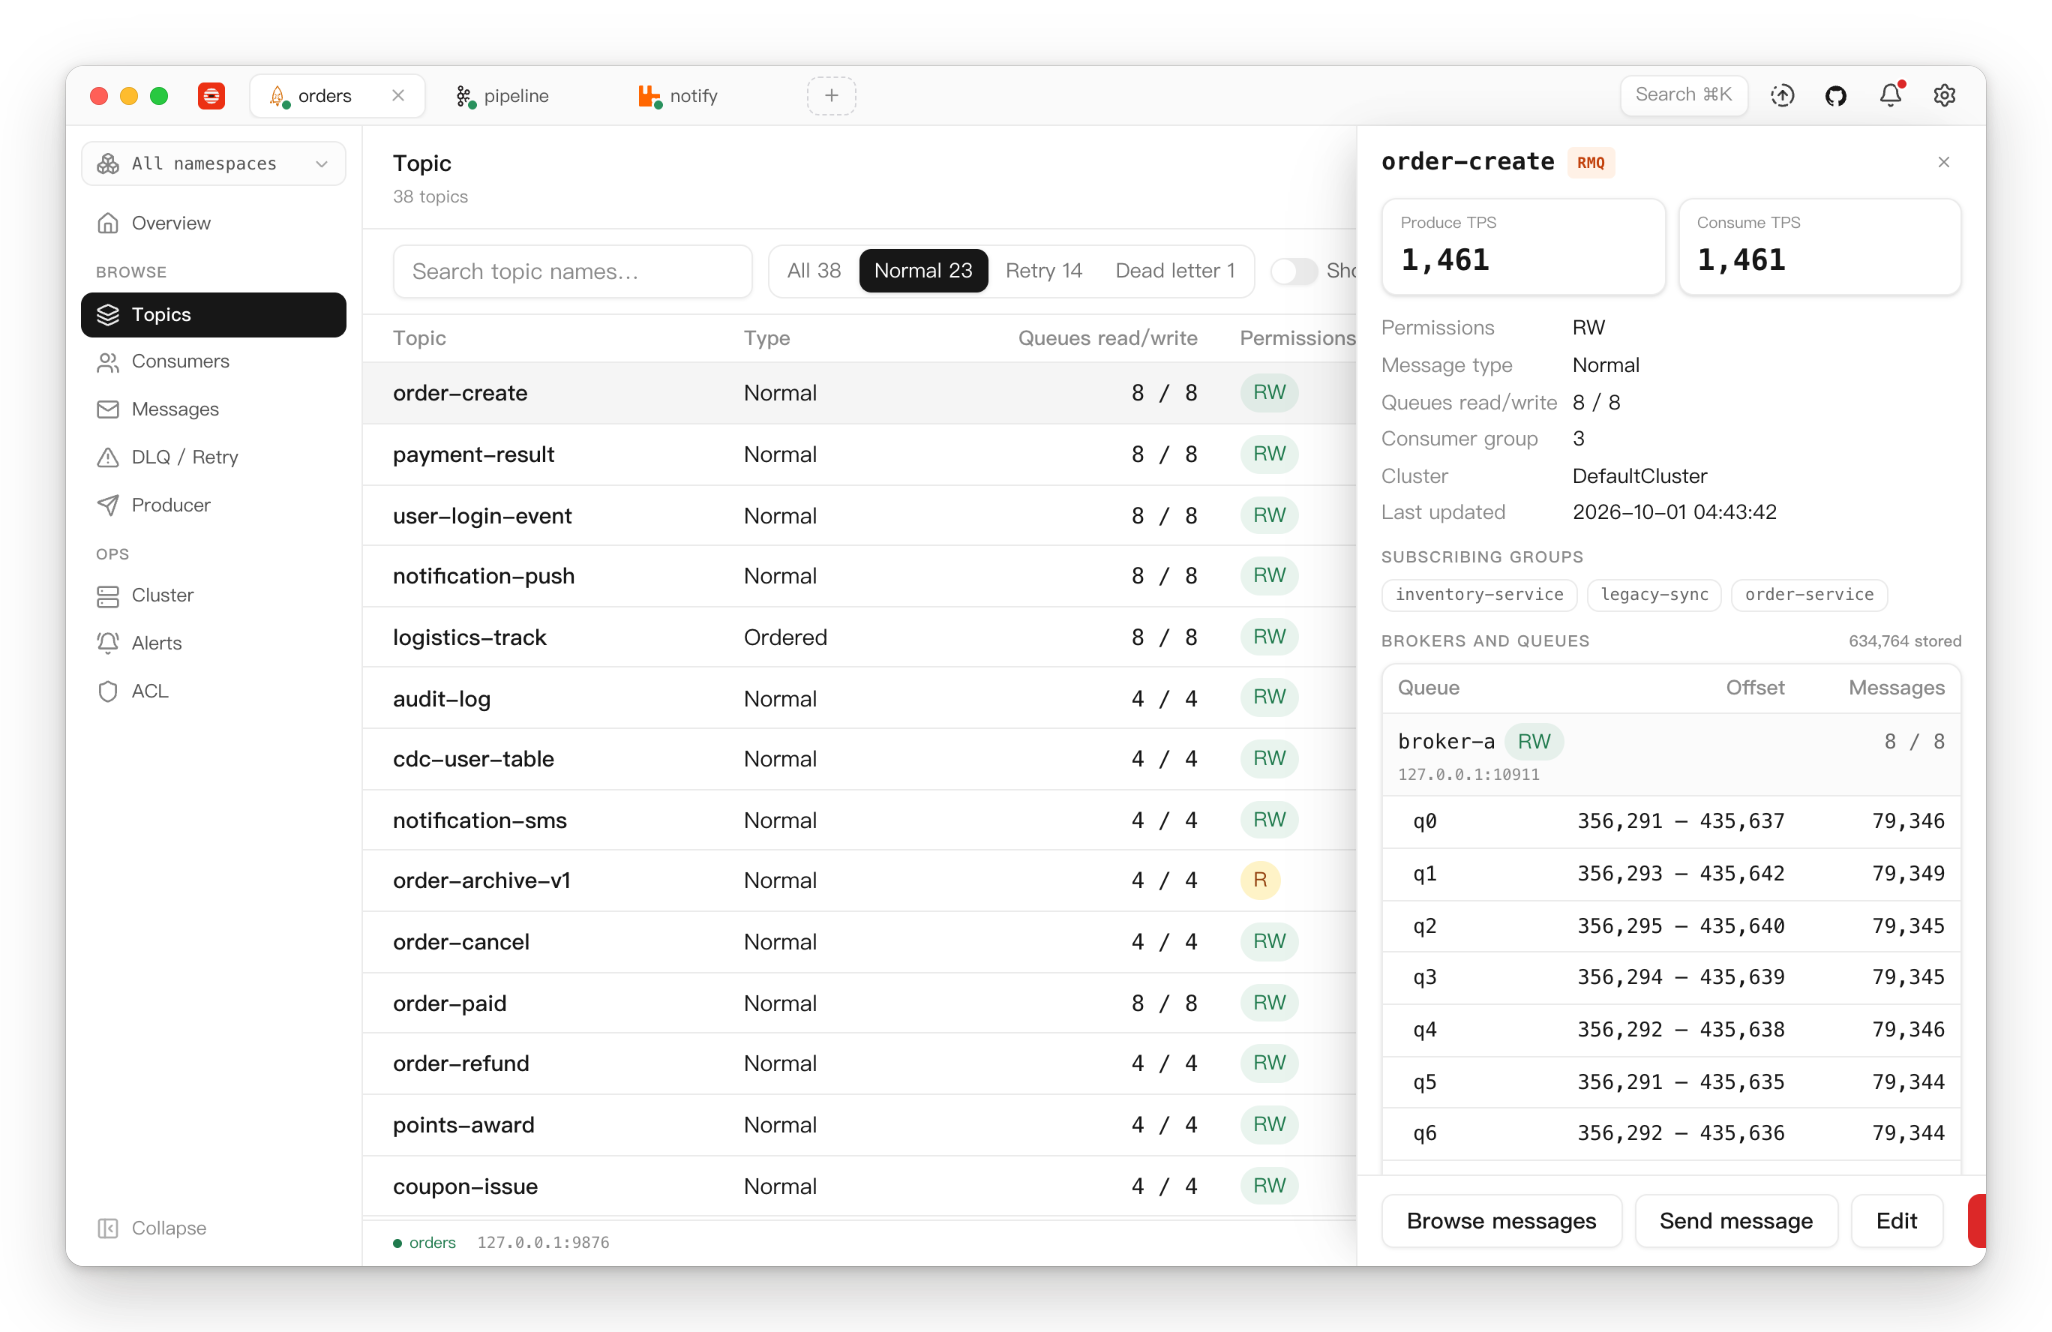Viewport: 2052px width, 1332px height.
Task: Select the cdc-user-table topic row
Action: coord(860,759)
